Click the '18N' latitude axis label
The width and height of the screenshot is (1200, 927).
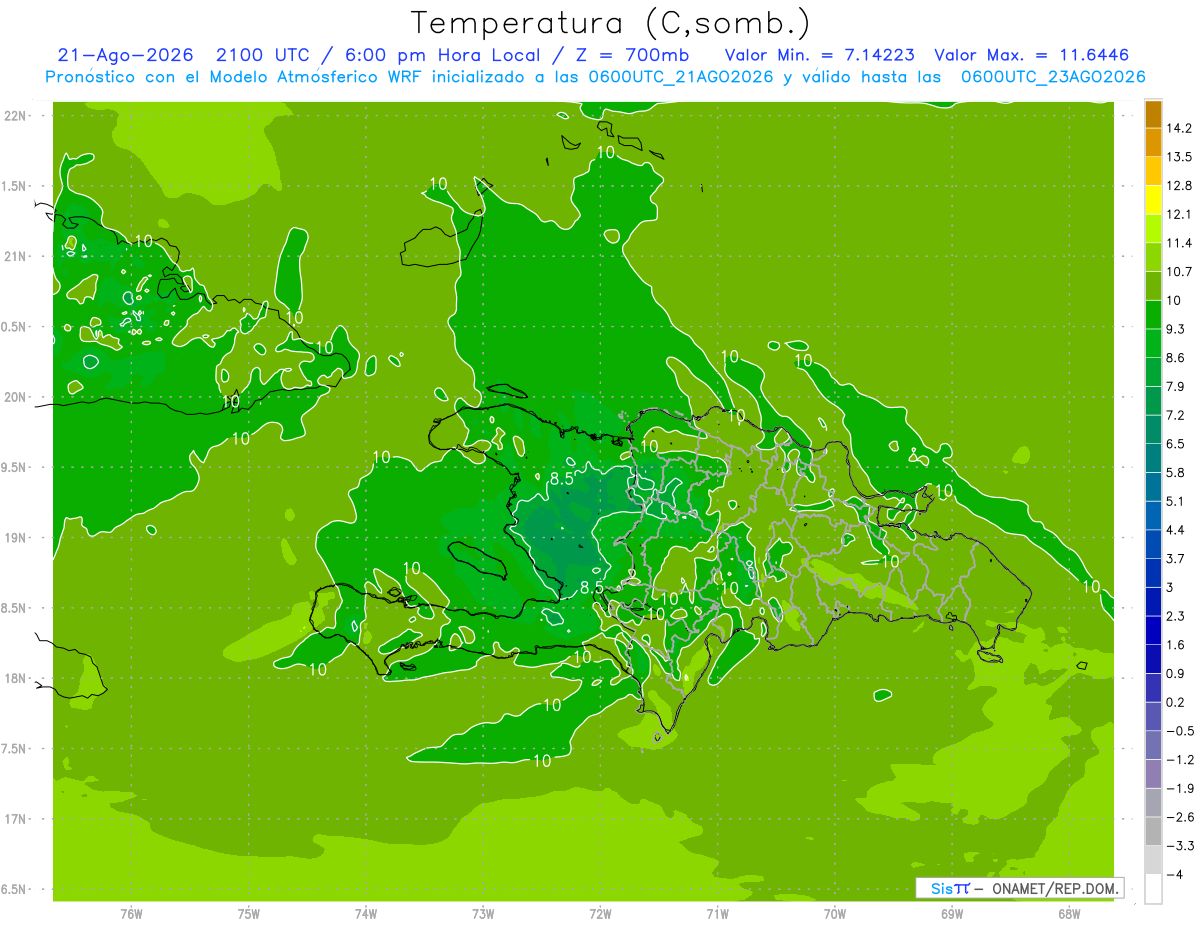click(x=14, y=678)
